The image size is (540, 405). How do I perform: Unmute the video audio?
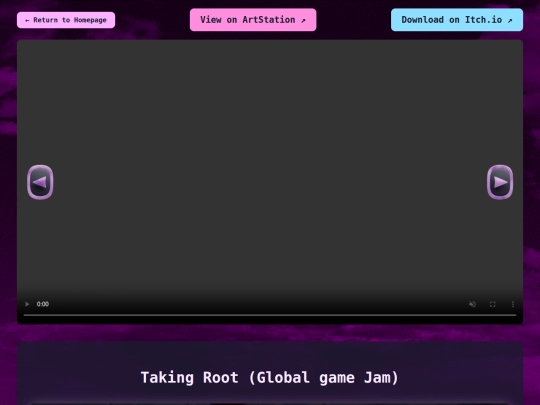[x=472, y=304]
